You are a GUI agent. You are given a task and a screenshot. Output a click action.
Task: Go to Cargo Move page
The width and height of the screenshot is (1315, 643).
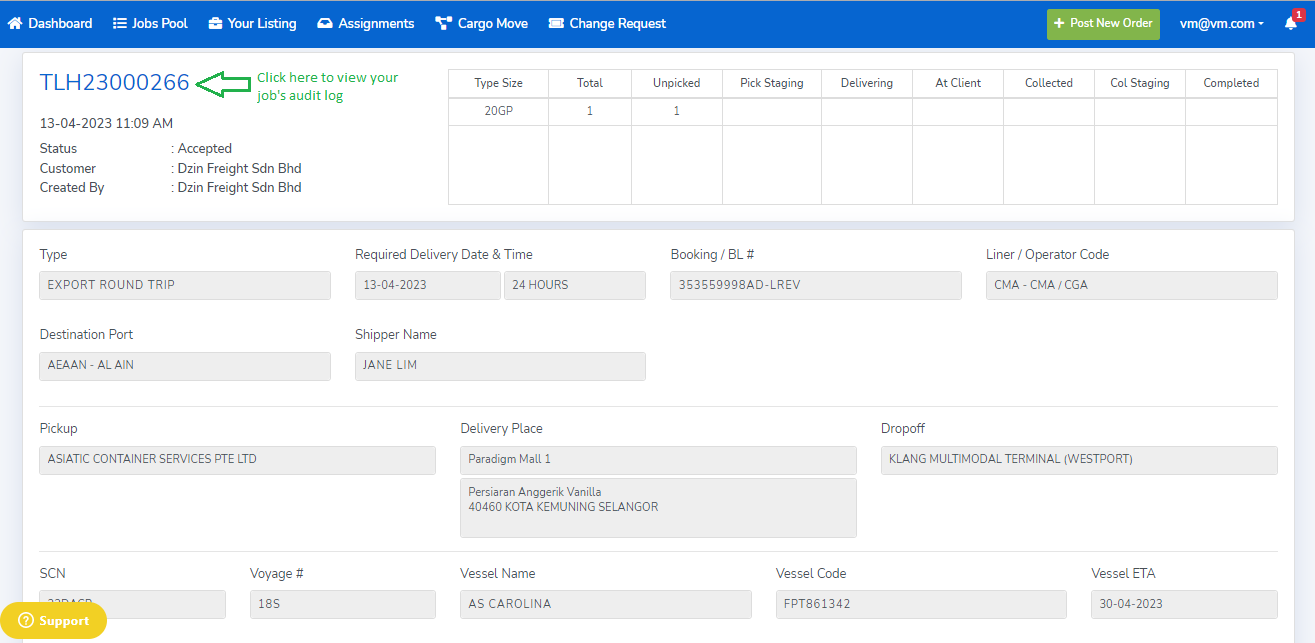[x=492, y=23]
